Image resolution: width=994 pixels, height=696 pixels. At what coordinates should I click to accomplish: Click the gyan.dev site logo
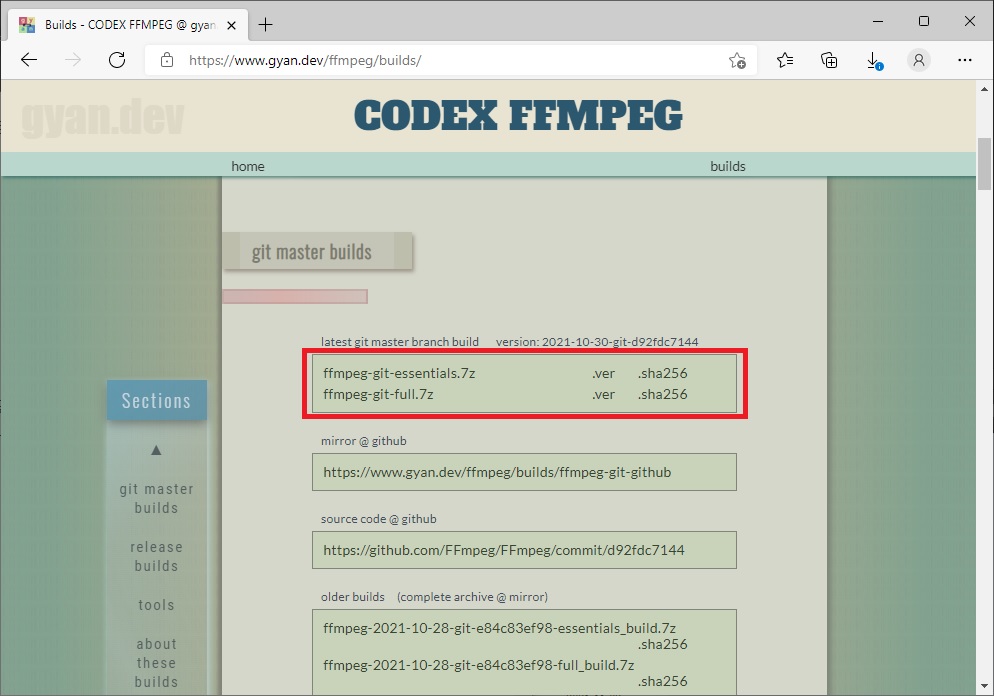coord(103,117)
